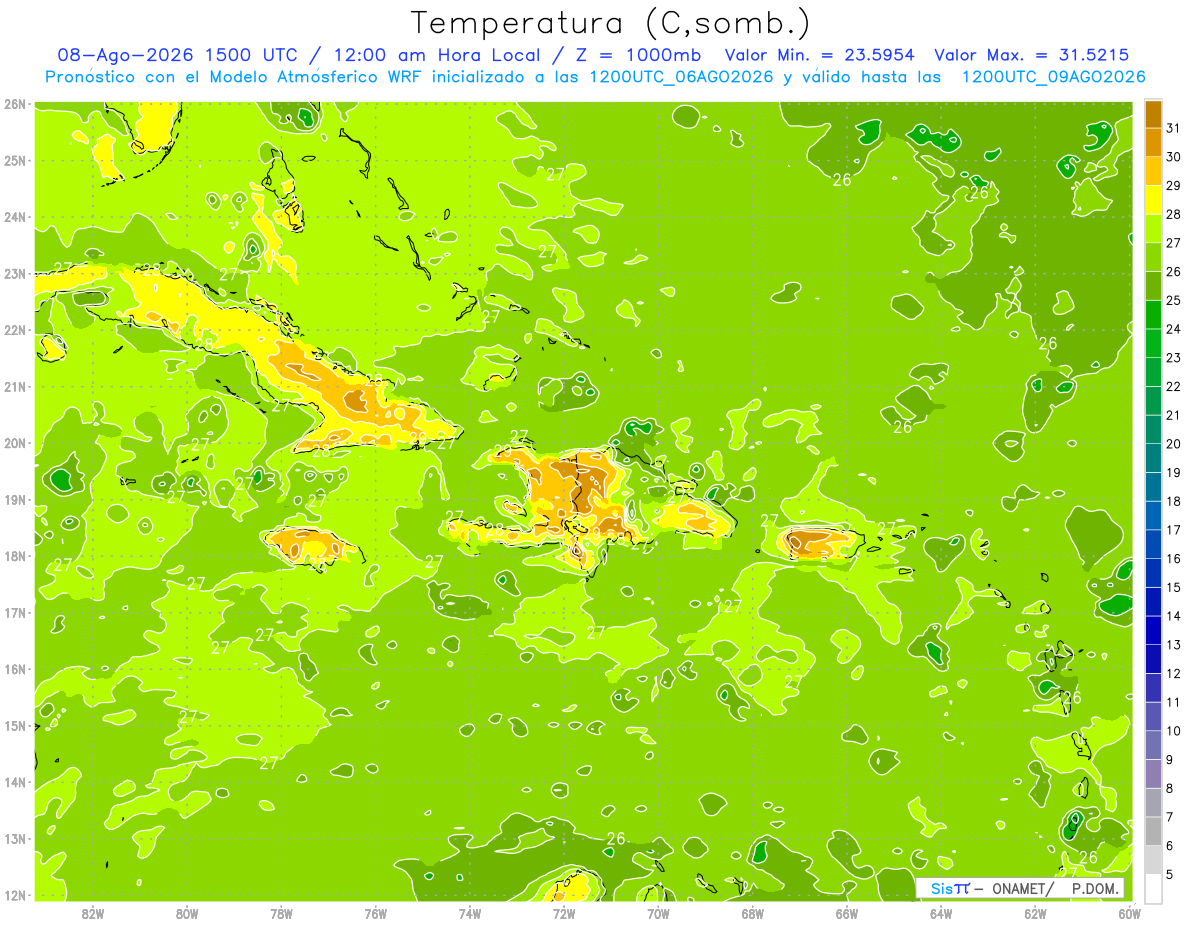The width and height of the screenshot is (1200, 927).
Task: Click the "60W" longitude axis label
Action: click(x=1129, y=913)
